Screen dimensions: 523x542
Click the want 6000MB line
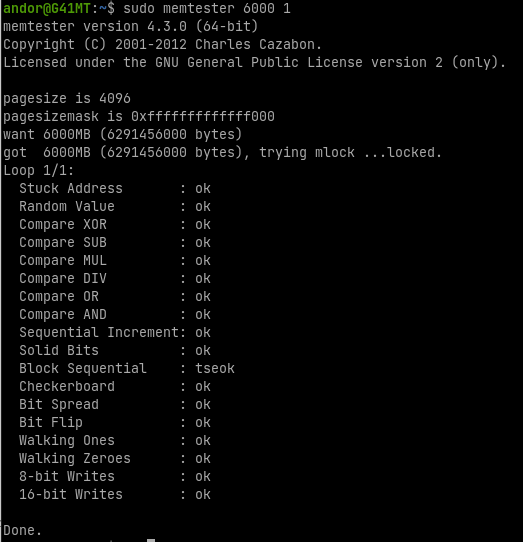(122, 134)
